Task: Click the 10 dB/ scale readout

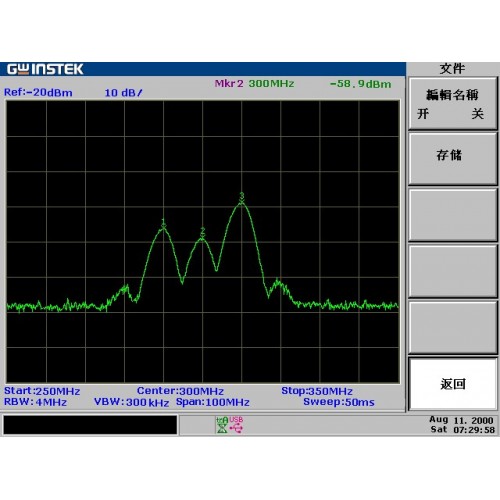Action: pyautogui.click(x=123, y=93)
